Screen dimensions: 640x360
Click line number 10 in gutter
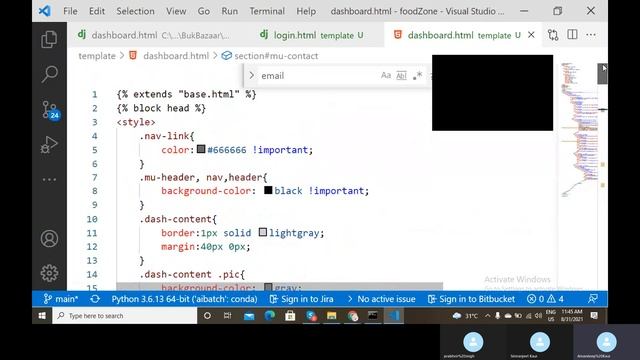[92, 219]
